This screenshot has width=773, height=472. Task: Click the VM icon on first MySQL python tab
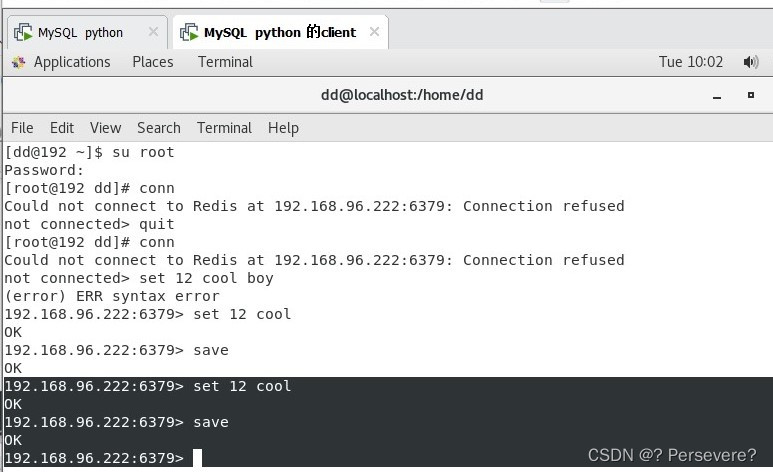[x=23, y=33]
